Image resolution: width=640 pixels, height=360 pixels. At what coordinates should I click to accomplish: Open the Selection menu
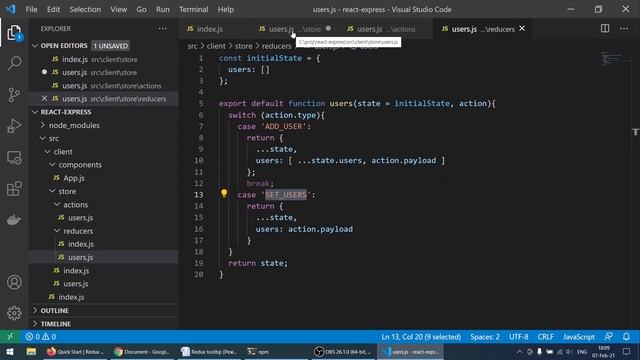[x=85, y=9]
